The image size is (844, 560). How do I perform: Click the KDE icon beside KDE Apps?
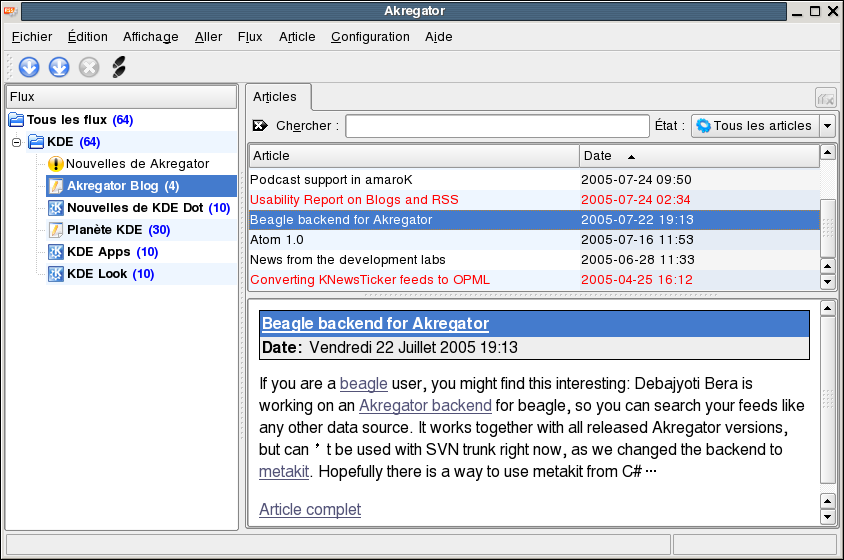[x=55, y=252]
